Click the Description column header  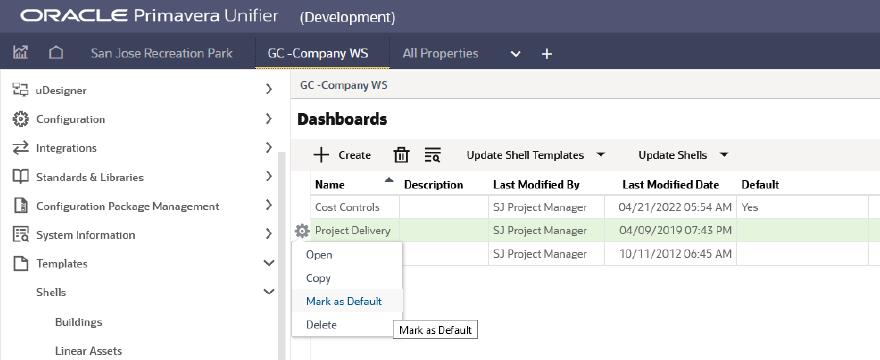coord(433,184)
